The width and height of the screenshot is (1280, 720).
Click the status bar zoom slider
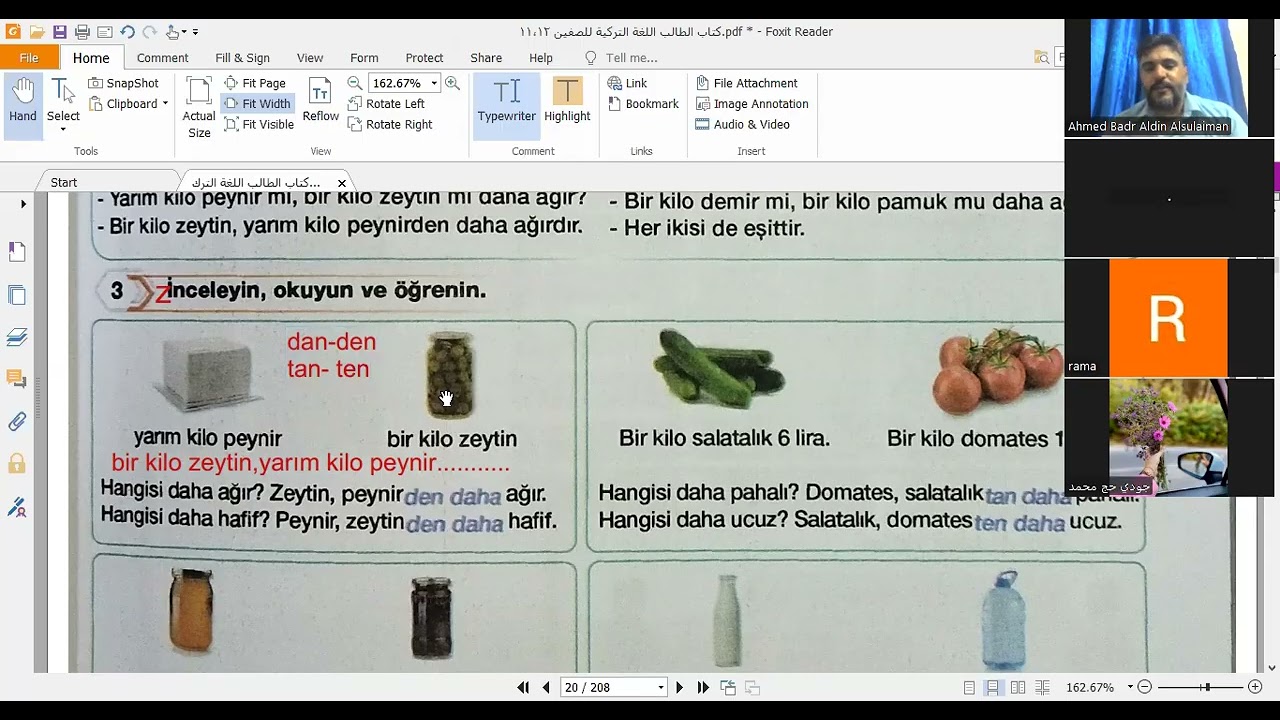1200,688
